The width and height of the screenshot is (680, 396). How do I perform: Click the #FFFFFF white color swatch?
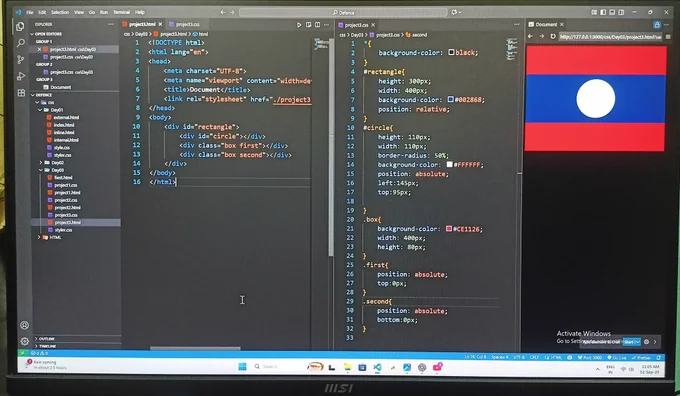(449, 164)
